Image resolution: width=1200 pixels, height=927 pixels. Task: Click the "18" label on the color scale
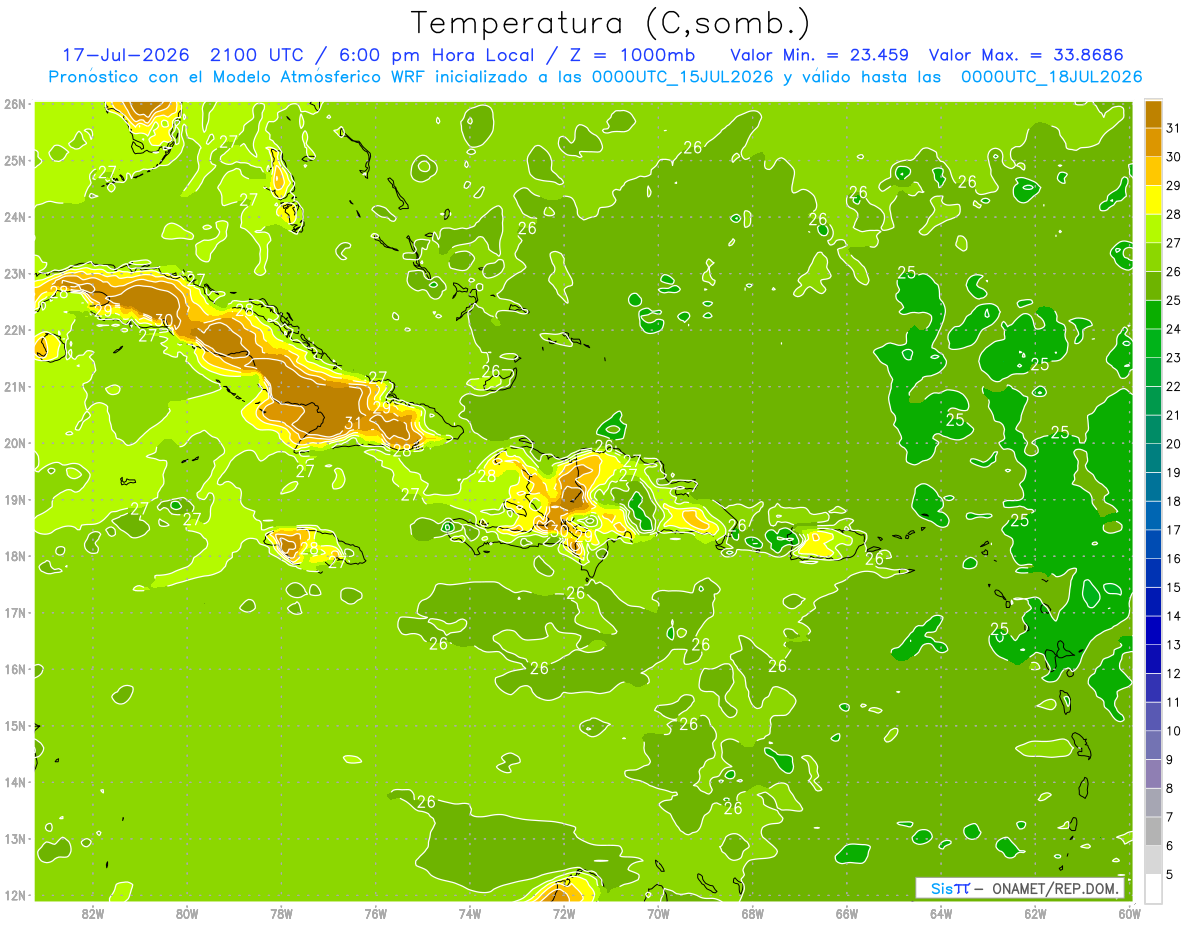pyautogui.click(x=1174, y=501)
